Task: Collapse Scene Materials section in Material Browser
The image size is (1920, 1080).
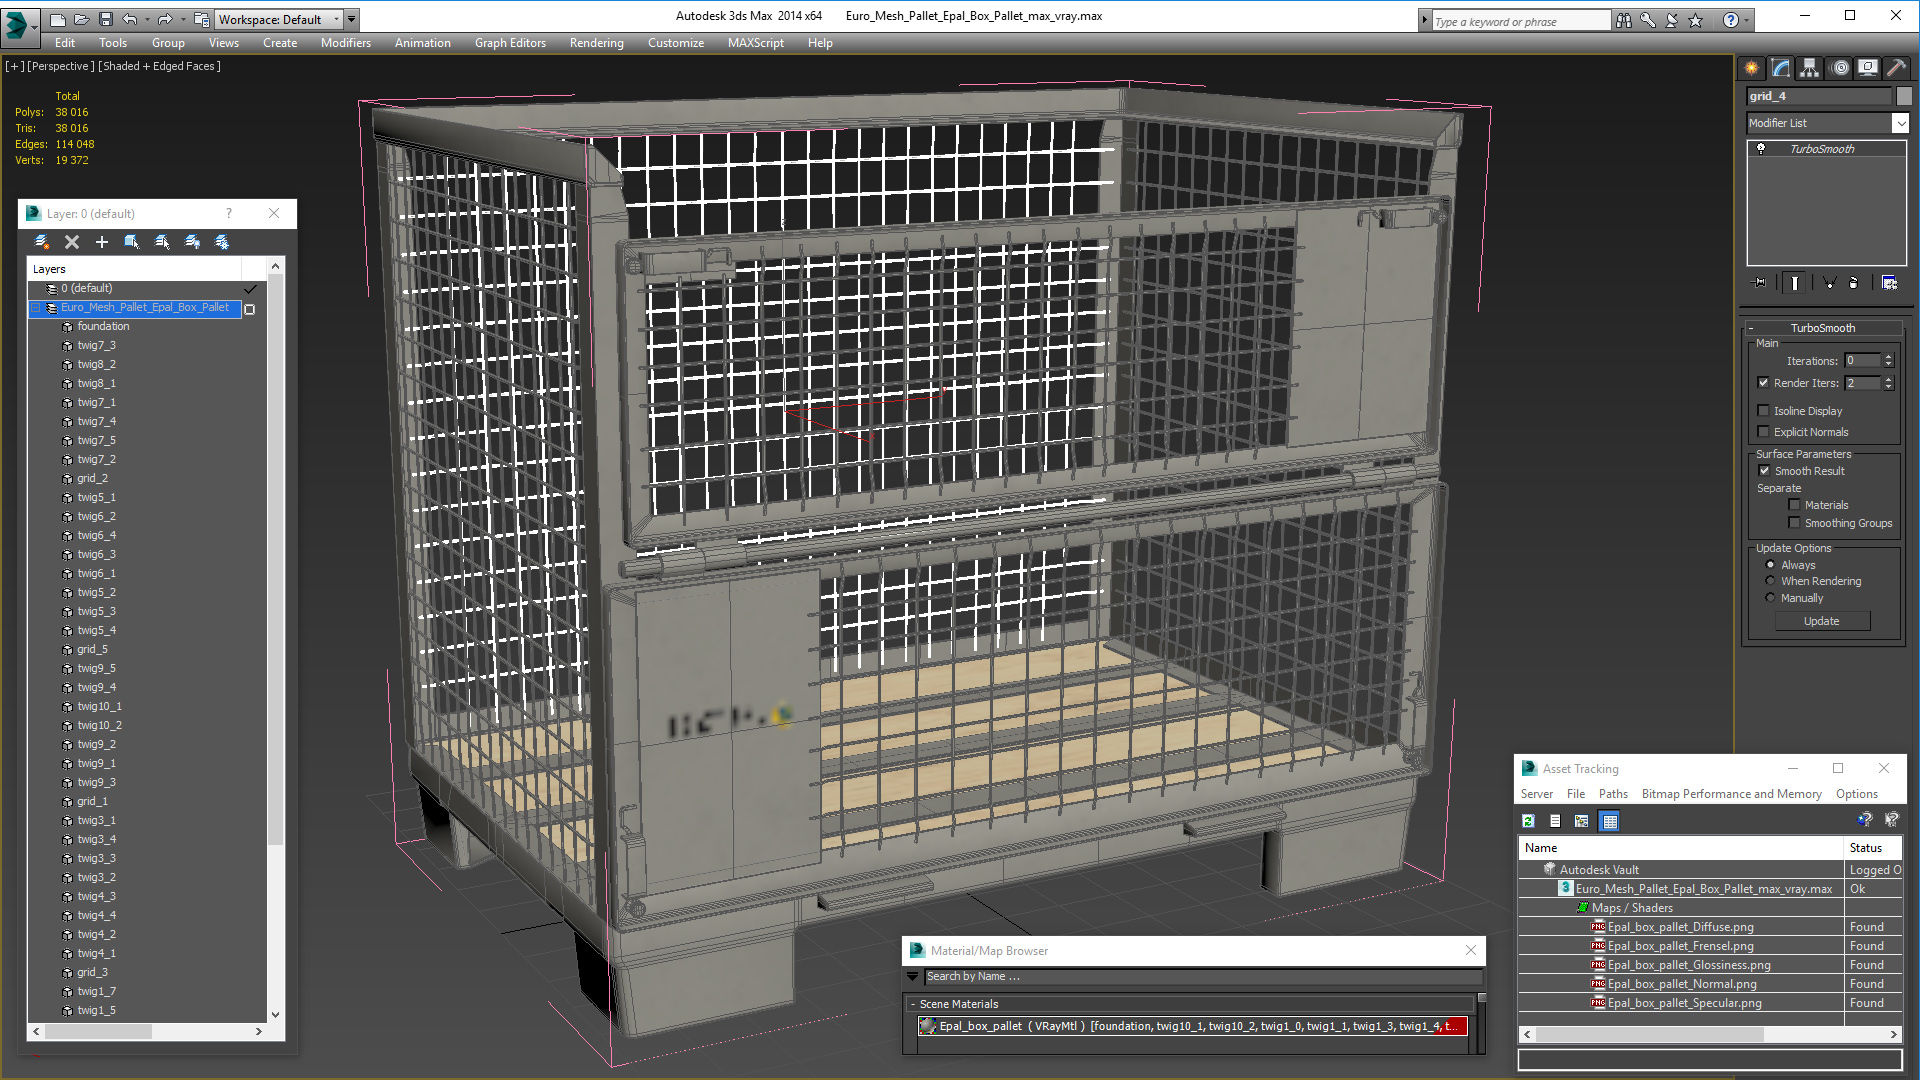Action: point(913,1004)
